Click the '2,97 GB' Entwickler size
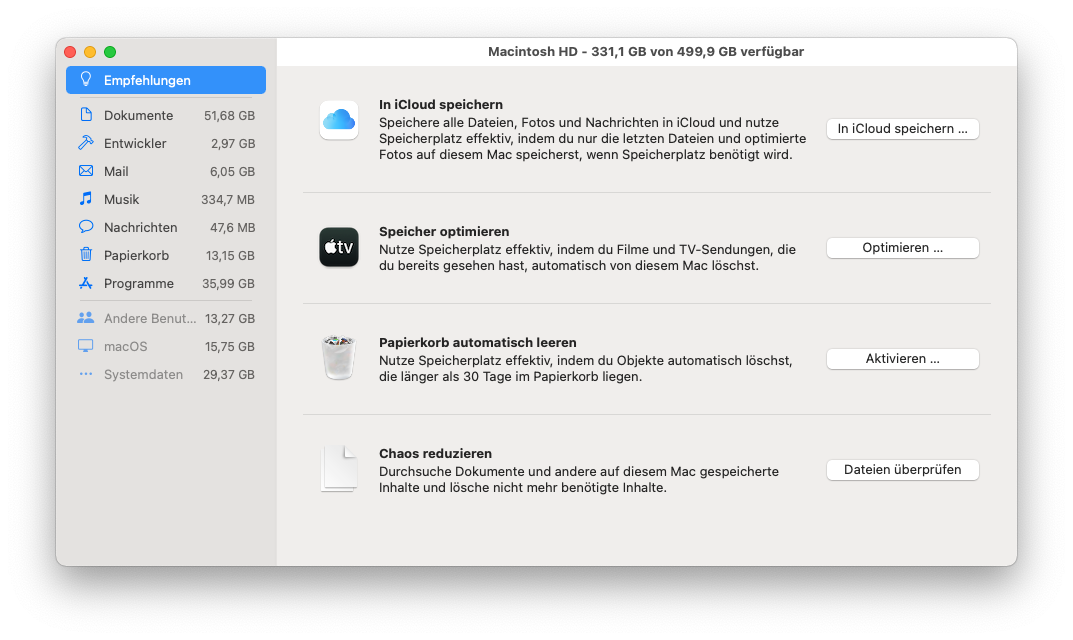 [233, 144]
